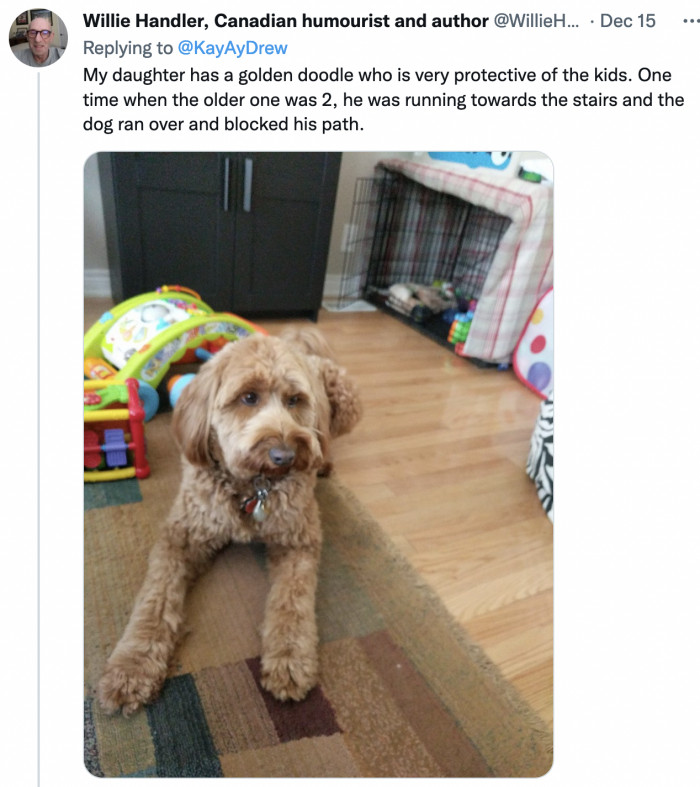
Task: Open the tweet's more options (three dots) menu
Action: (691, 21)
